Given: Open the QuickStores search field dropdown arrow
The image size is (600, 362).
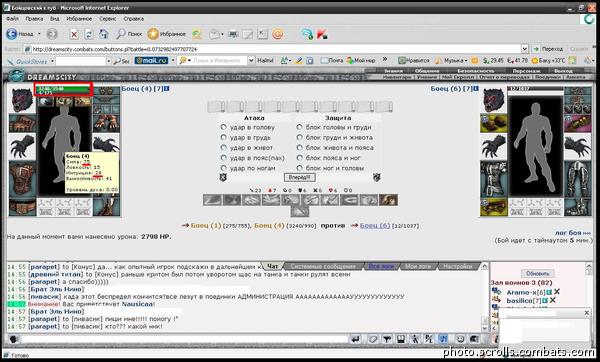Looking at the screenshot, I should point(109,61).
